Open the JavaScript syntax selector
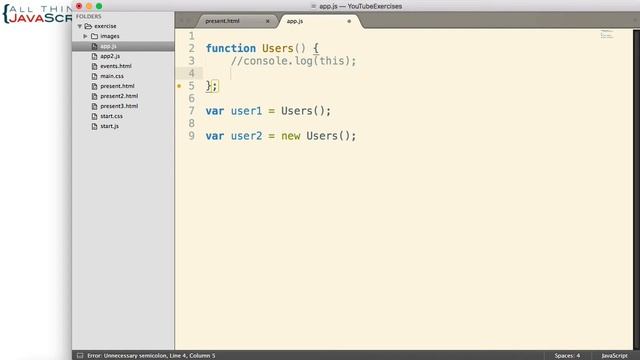Screen dimensions: 640x360 [614, 356]
